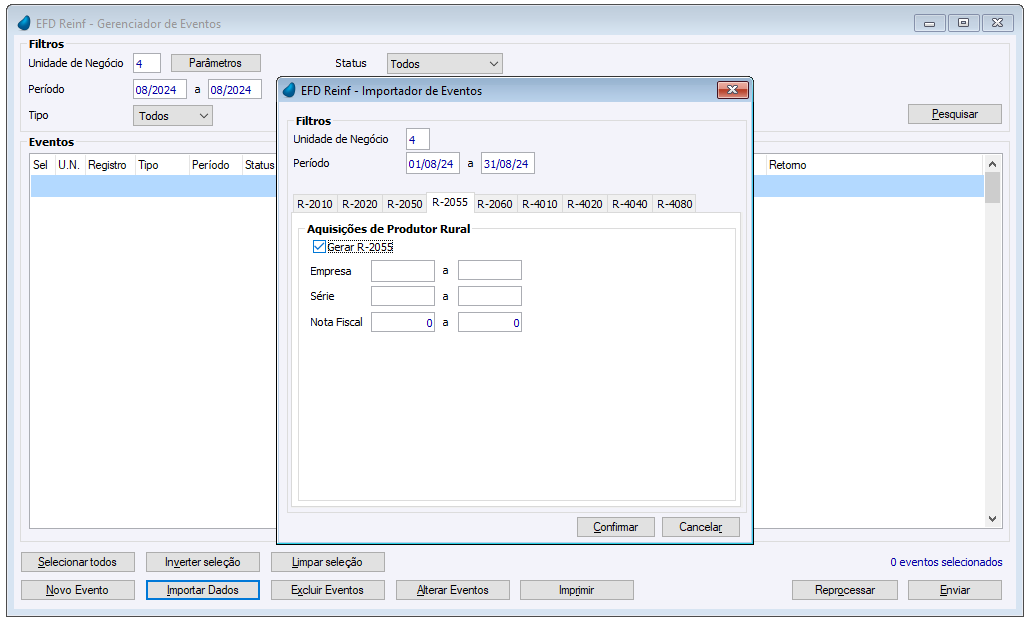Uncheck the Gerar R-2055 checkbox

[x=319, y=246]
